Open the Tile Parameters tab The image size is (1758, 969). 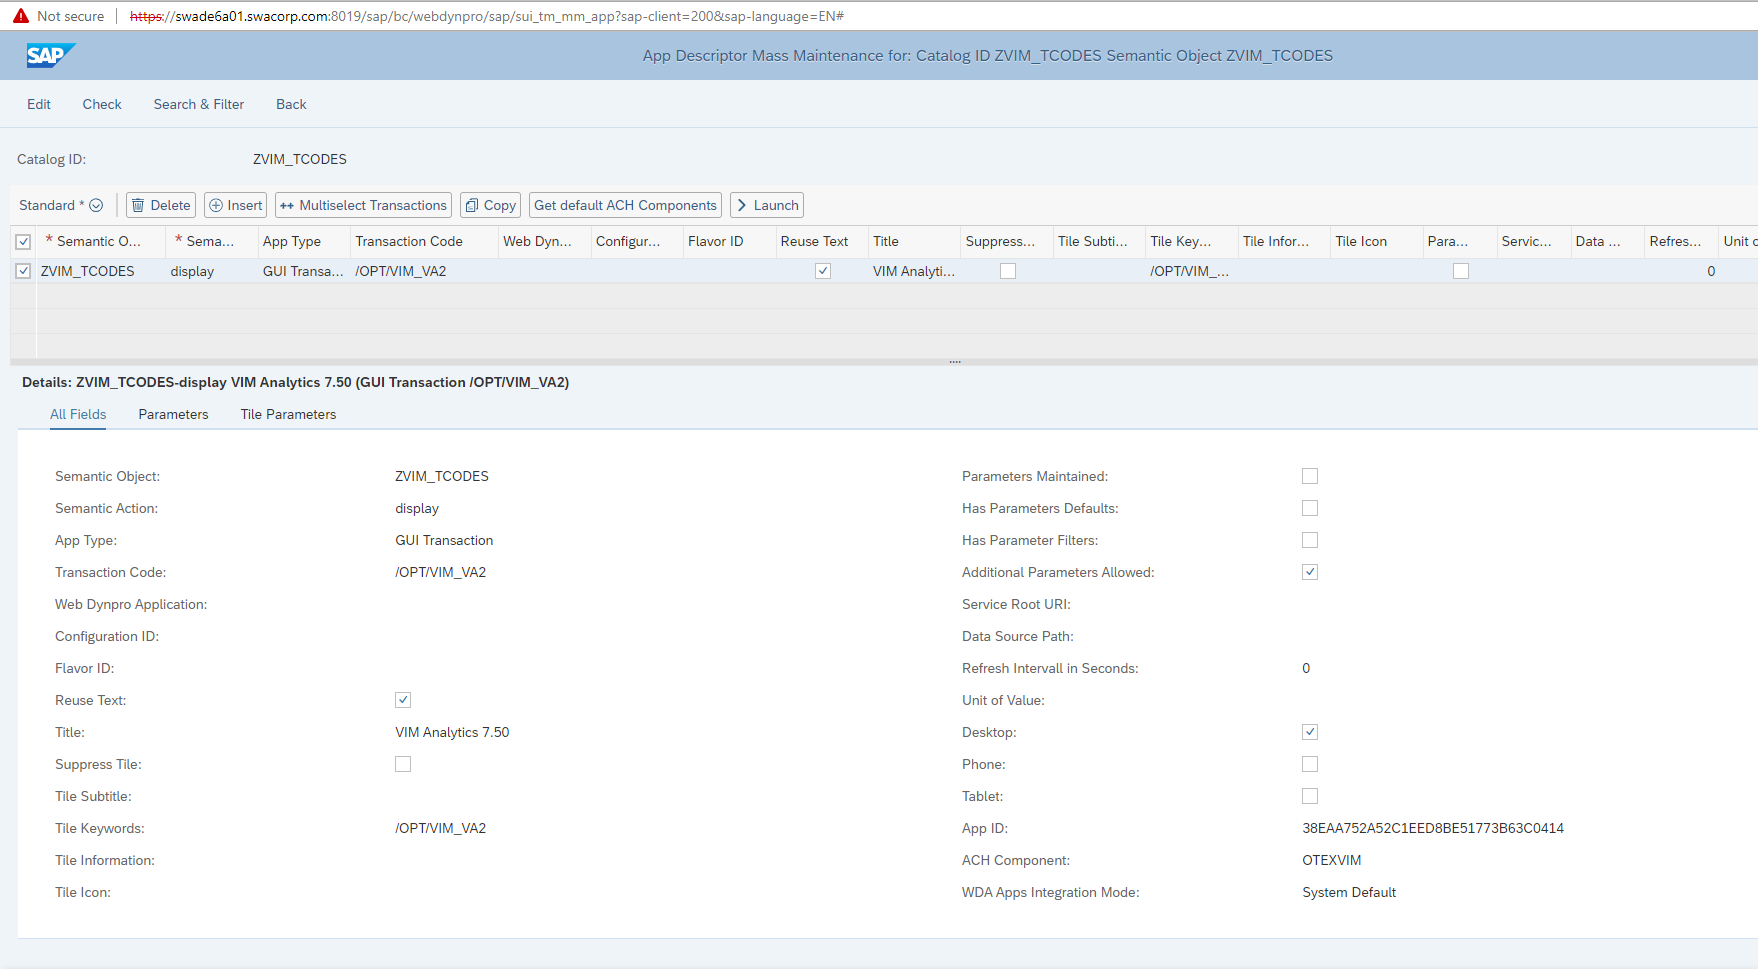[x=288, y=414]
